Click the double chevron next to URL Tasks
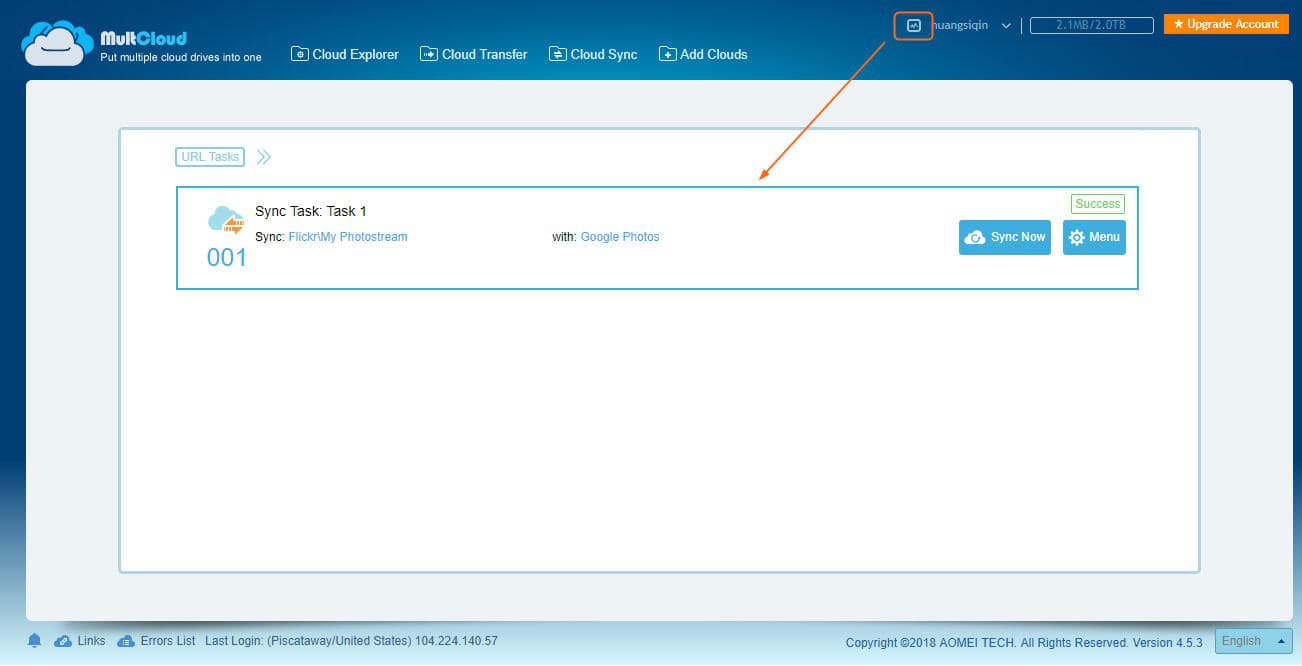The height and width of the screenshot is (666, 1302). click(x=263, y=157)
